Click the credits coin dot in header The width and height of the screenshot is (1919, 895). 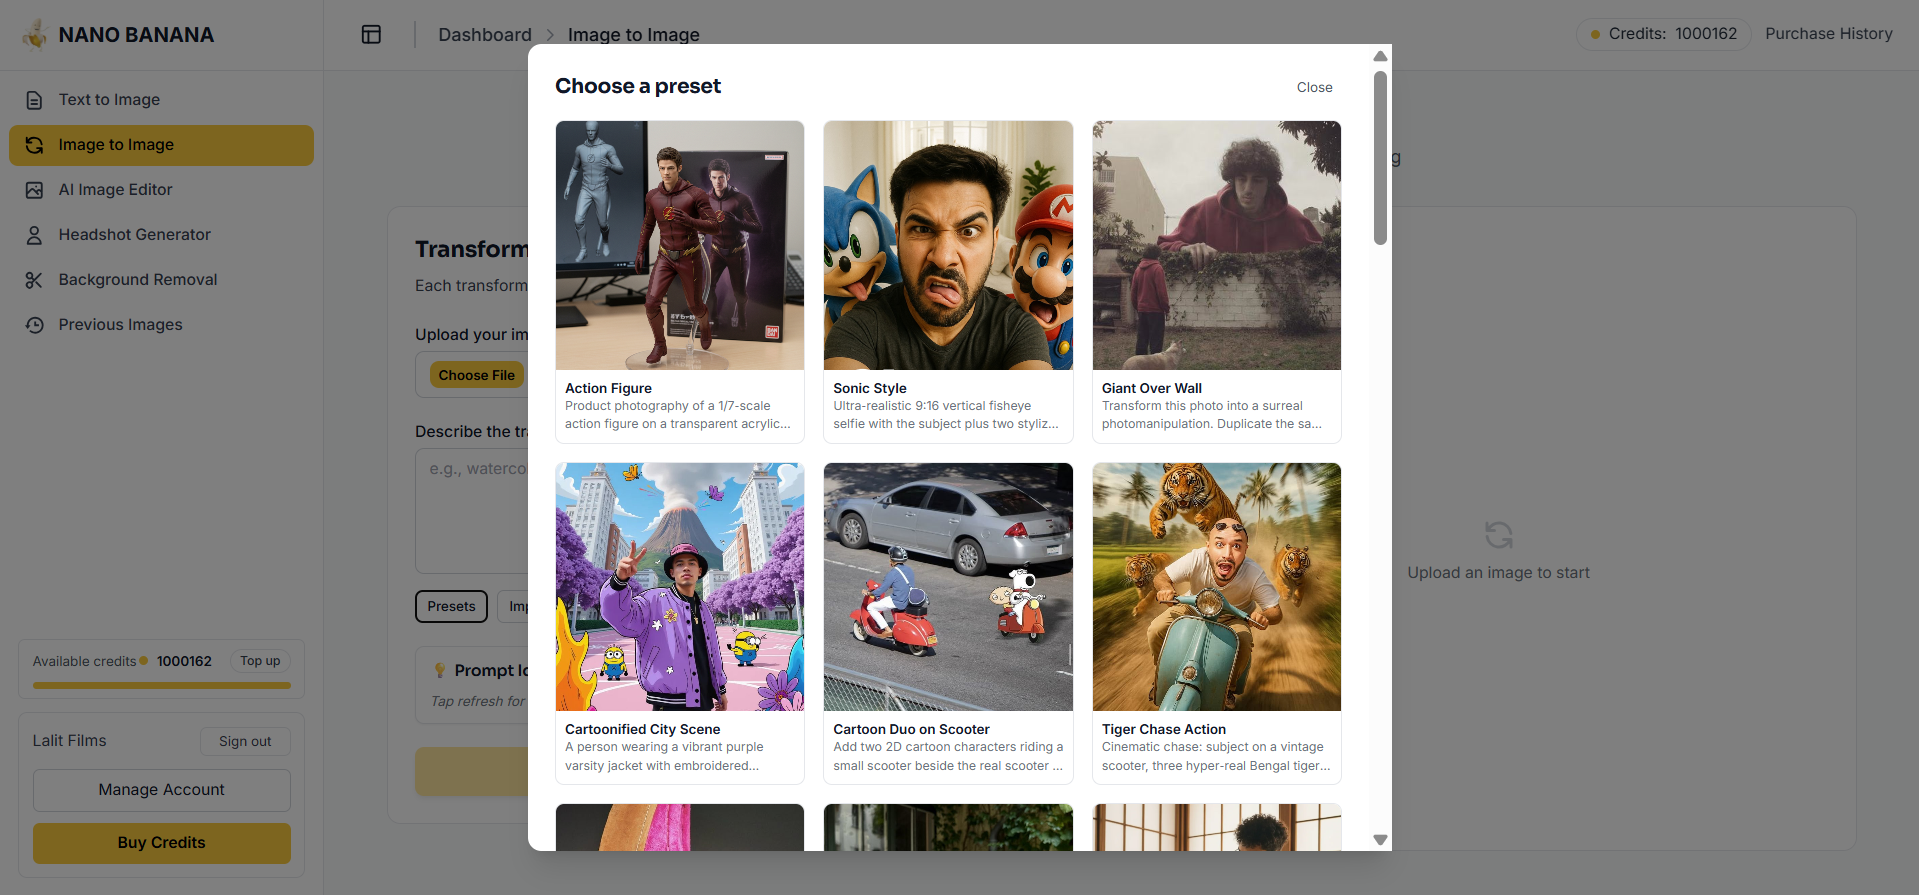[1595, 34]
